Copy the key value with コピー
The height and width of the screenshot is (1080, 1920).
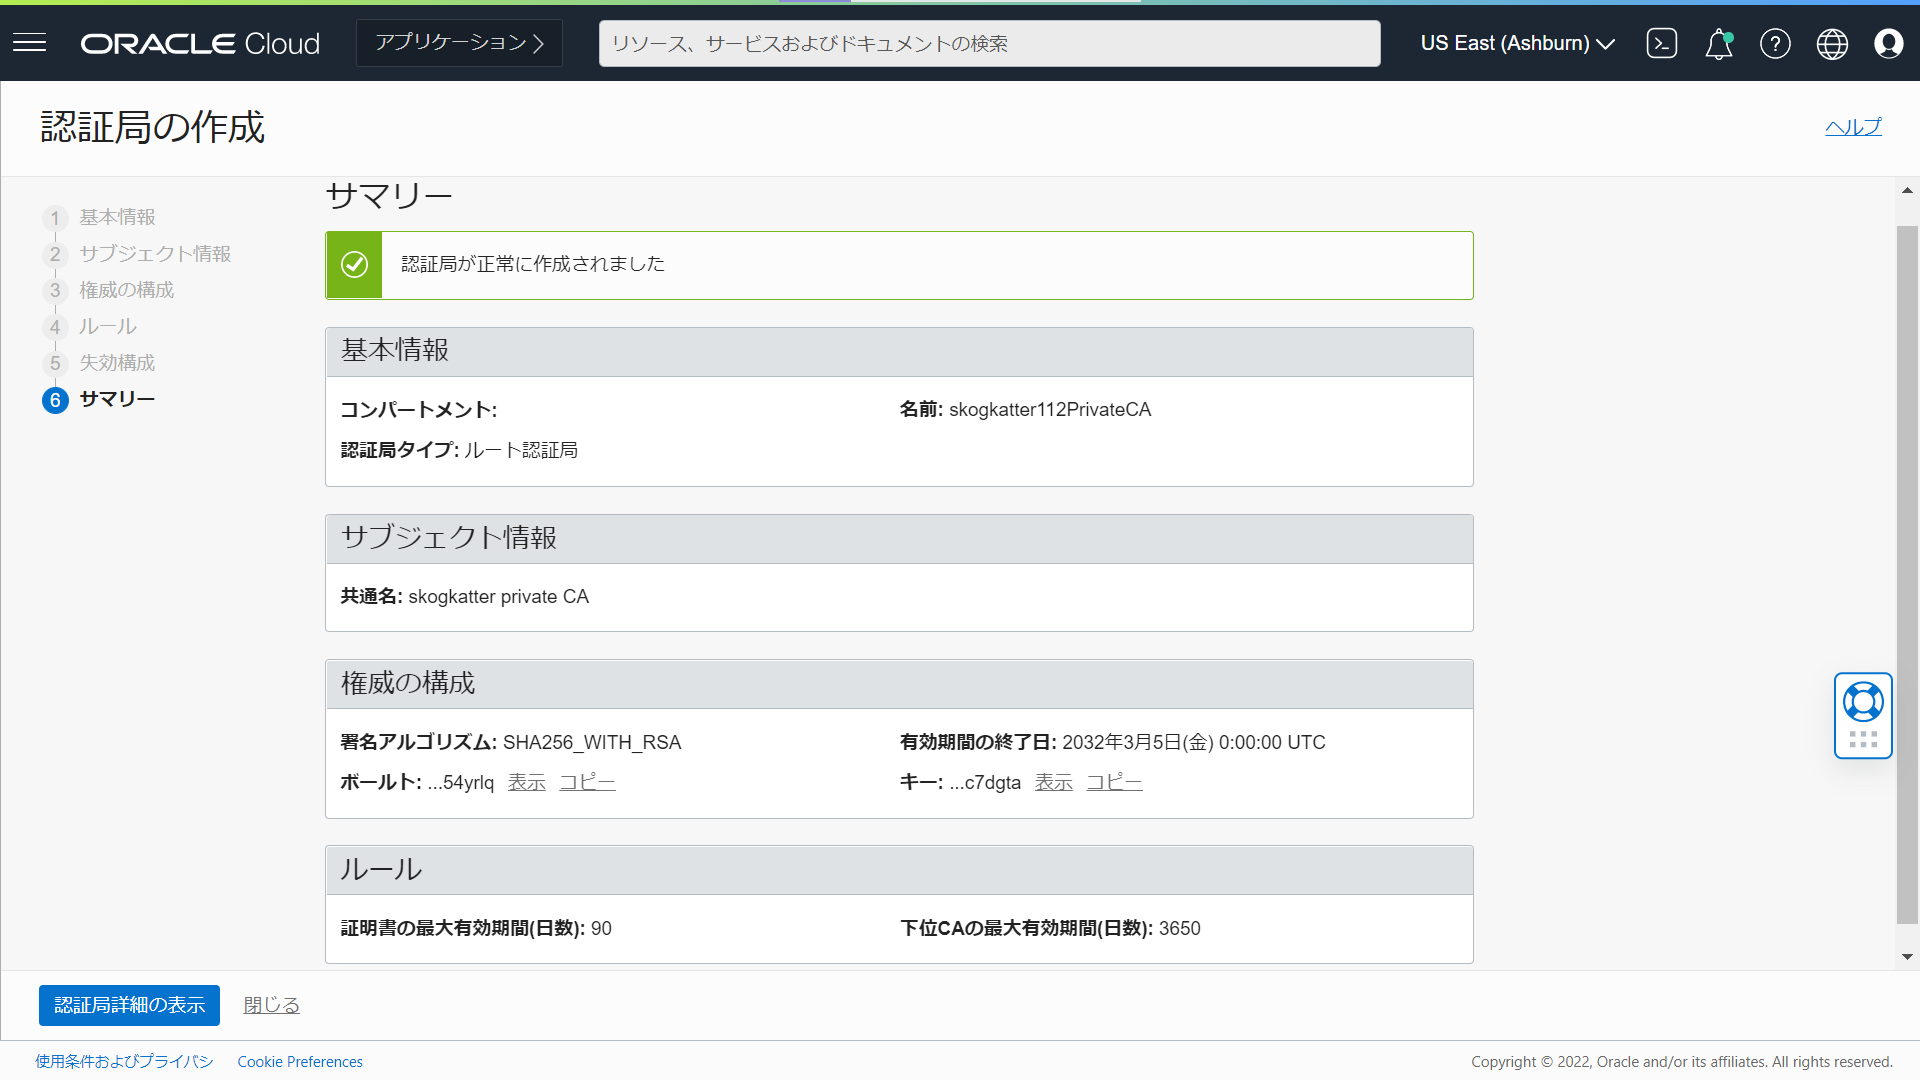pyautogui.click(x=1113, y=782)
